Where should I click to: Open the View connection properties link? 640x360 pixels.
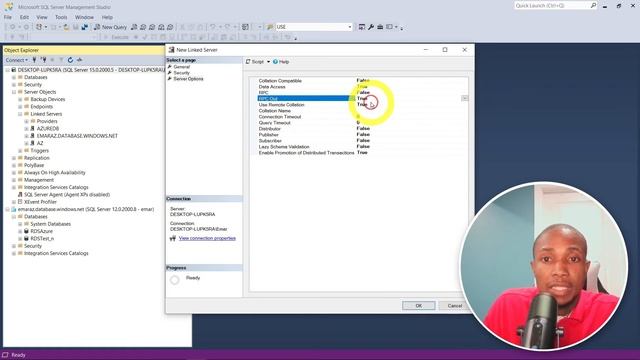coord(207,238)
